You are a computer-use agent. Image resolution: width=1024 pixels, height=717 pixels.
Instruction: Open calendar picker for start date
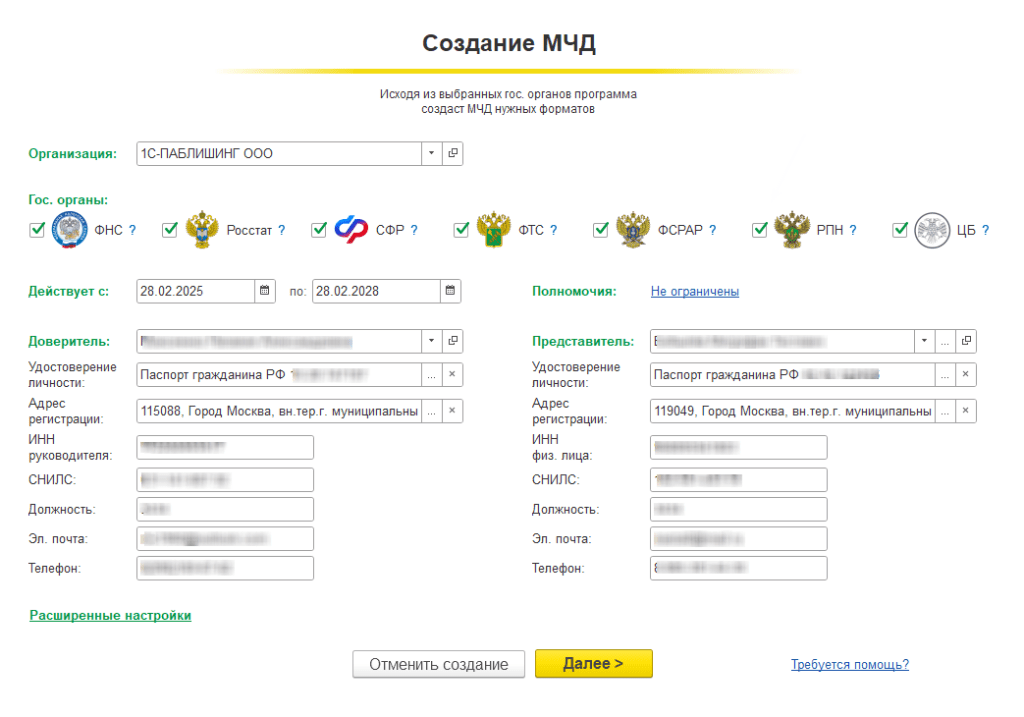click(265, 291)
